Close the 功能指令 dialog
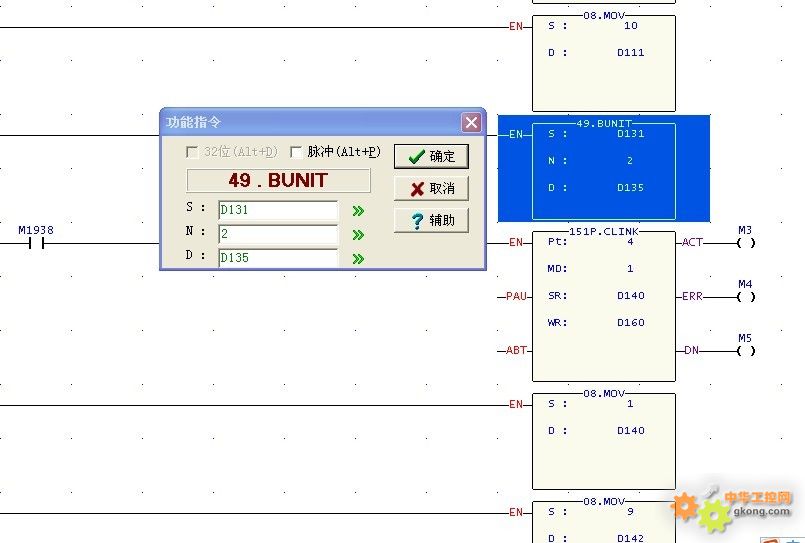 (x=471, y=122)
